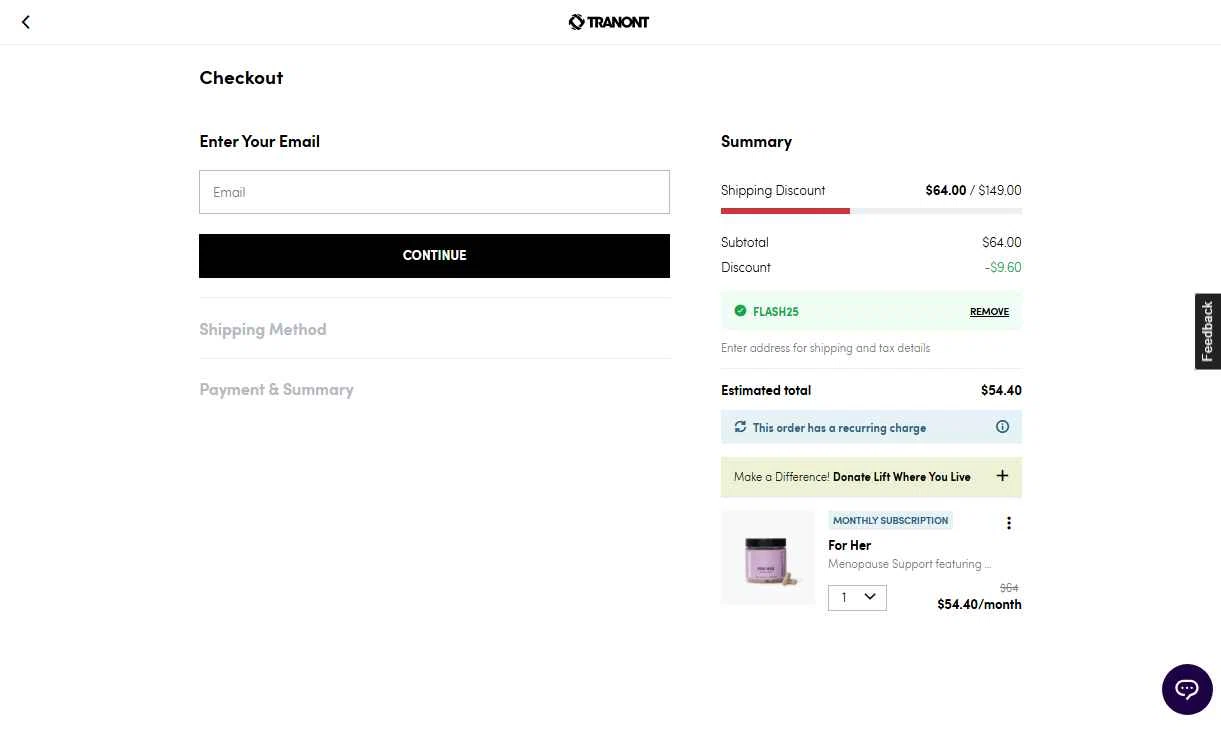Click the CONTINUE button

pyautogui.click(x=434, y=256)
